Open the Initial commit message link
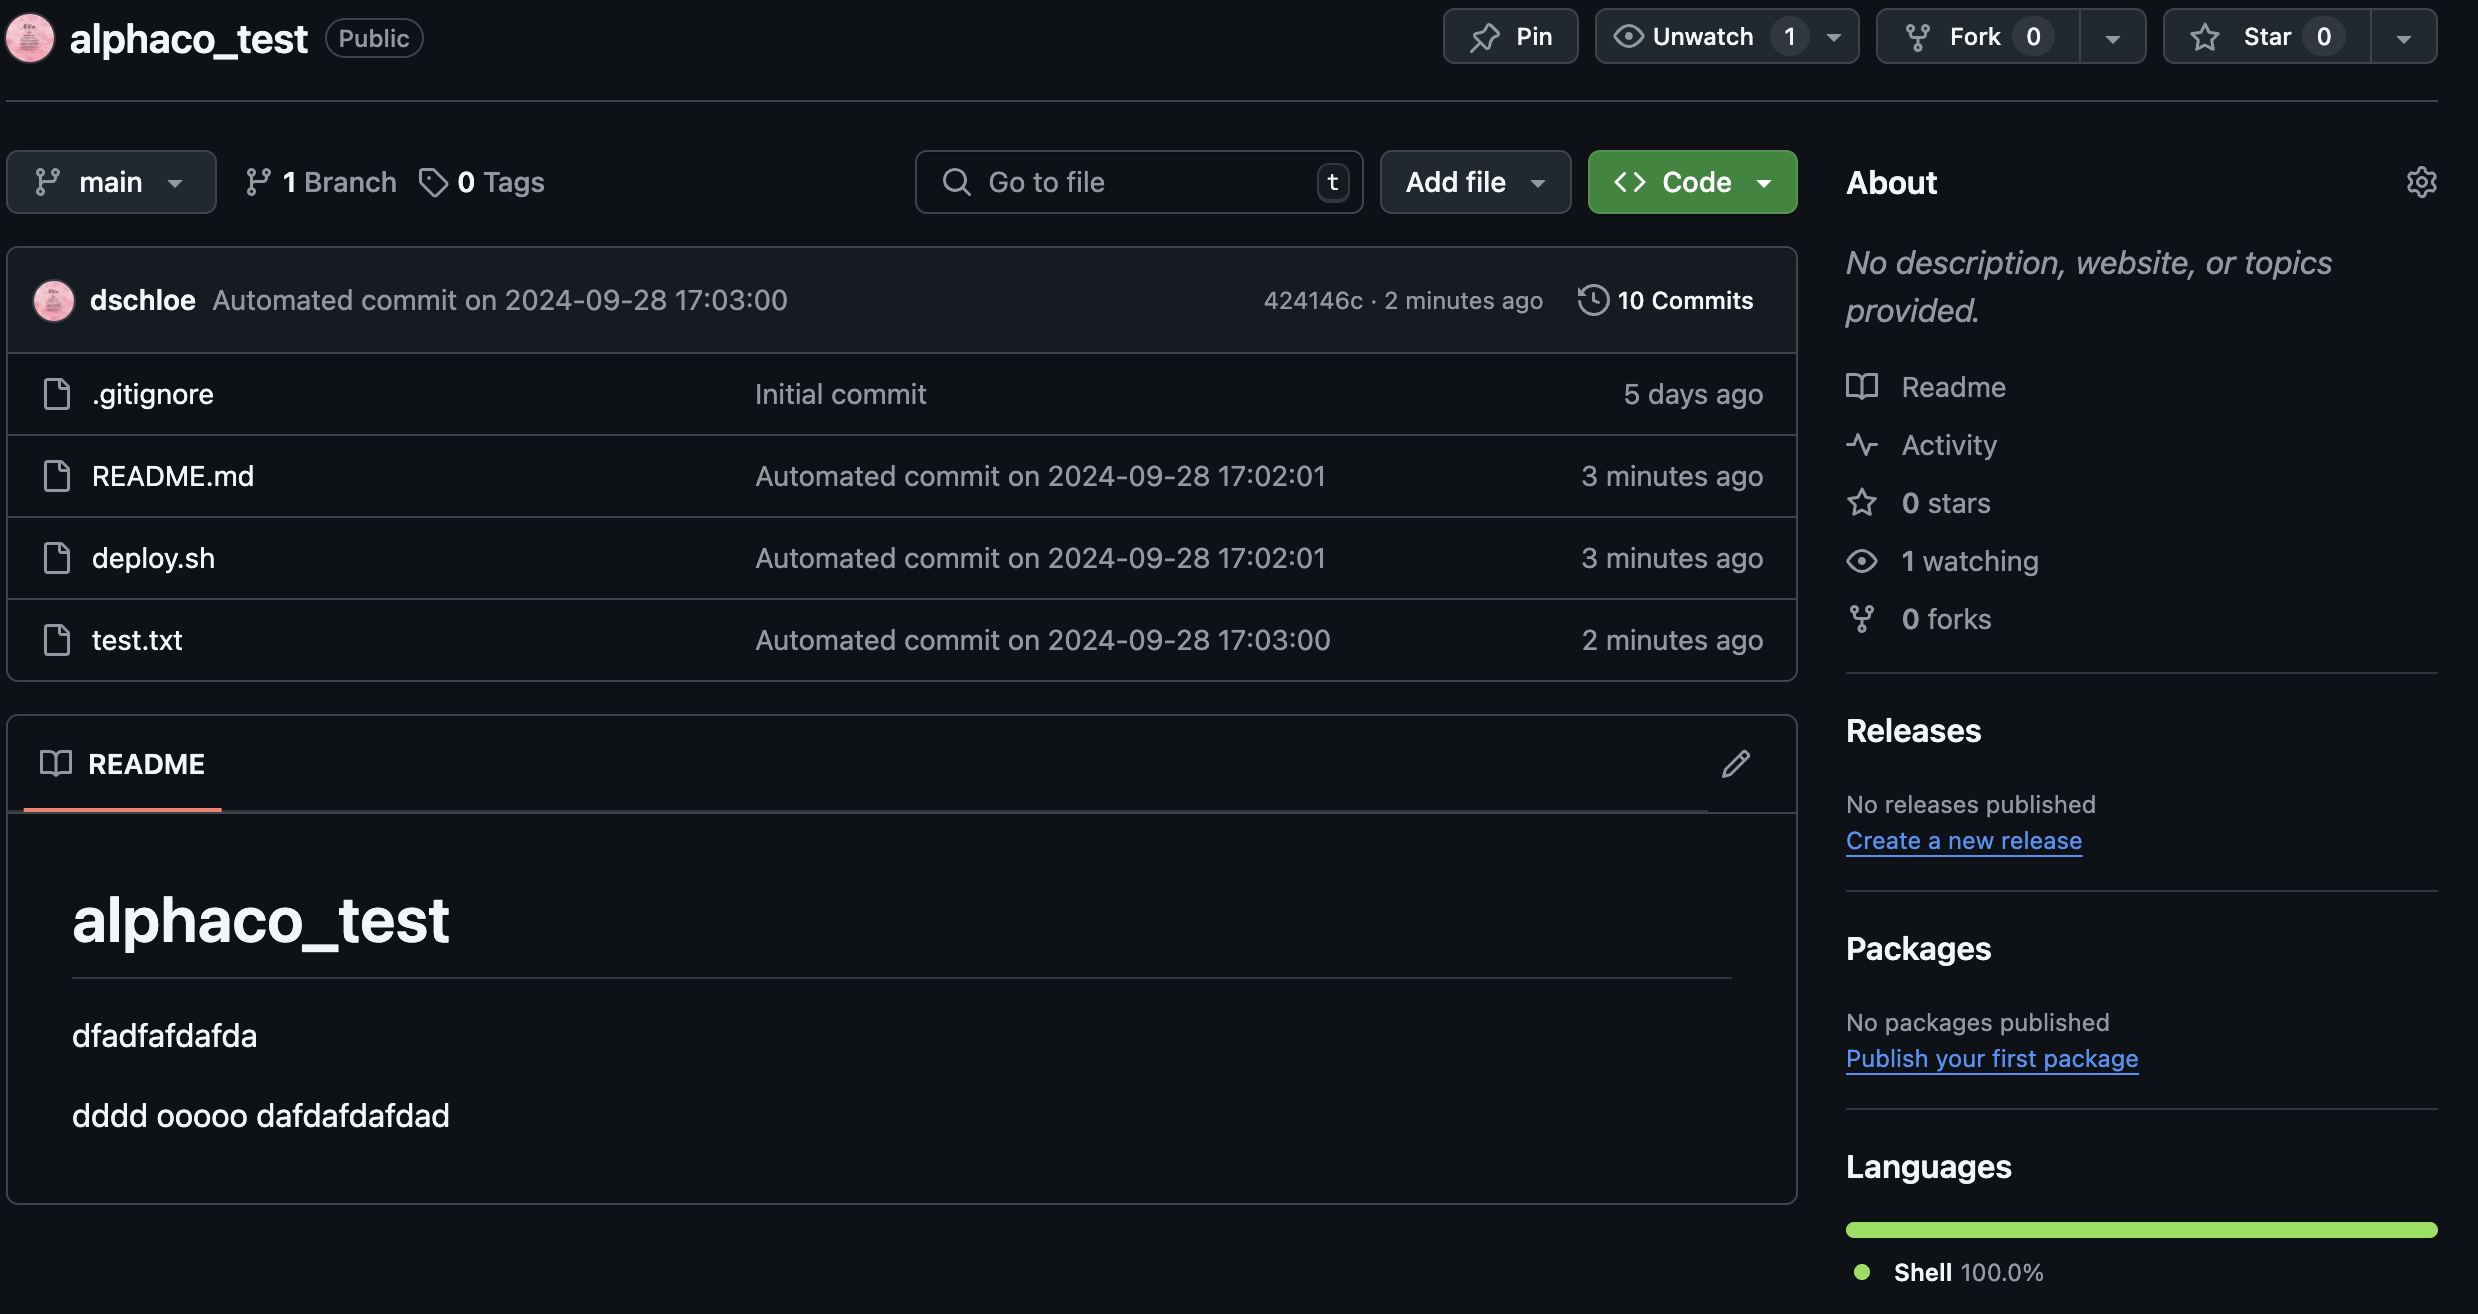Screen dimensions: 2478x1314 840,394
